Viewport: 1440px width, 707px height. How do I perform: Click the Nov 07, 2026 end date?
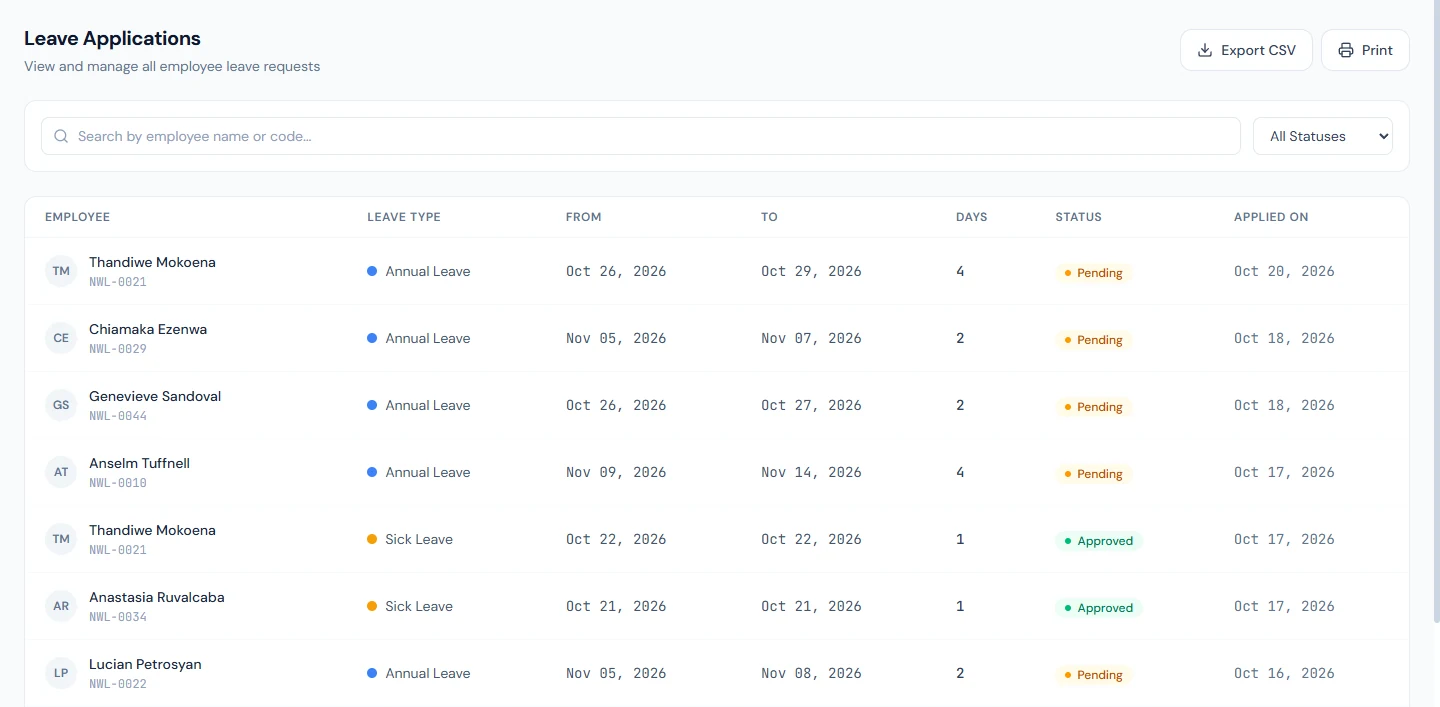pos(811,338)
